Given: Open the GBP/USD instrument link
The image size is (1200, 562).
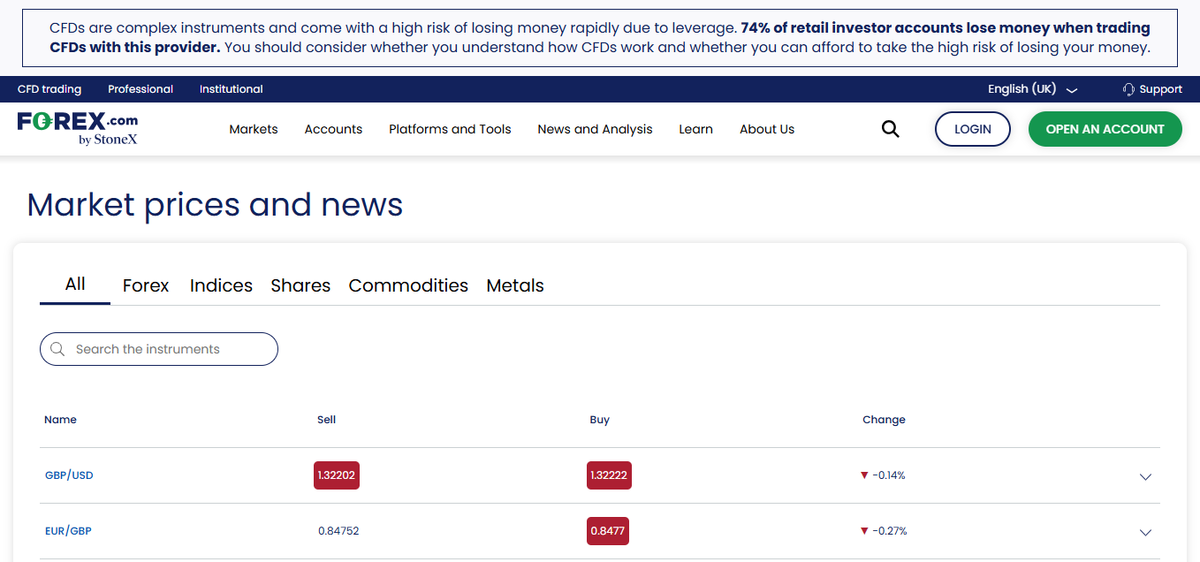Looking at the screenshot, I should click(69, 475).
